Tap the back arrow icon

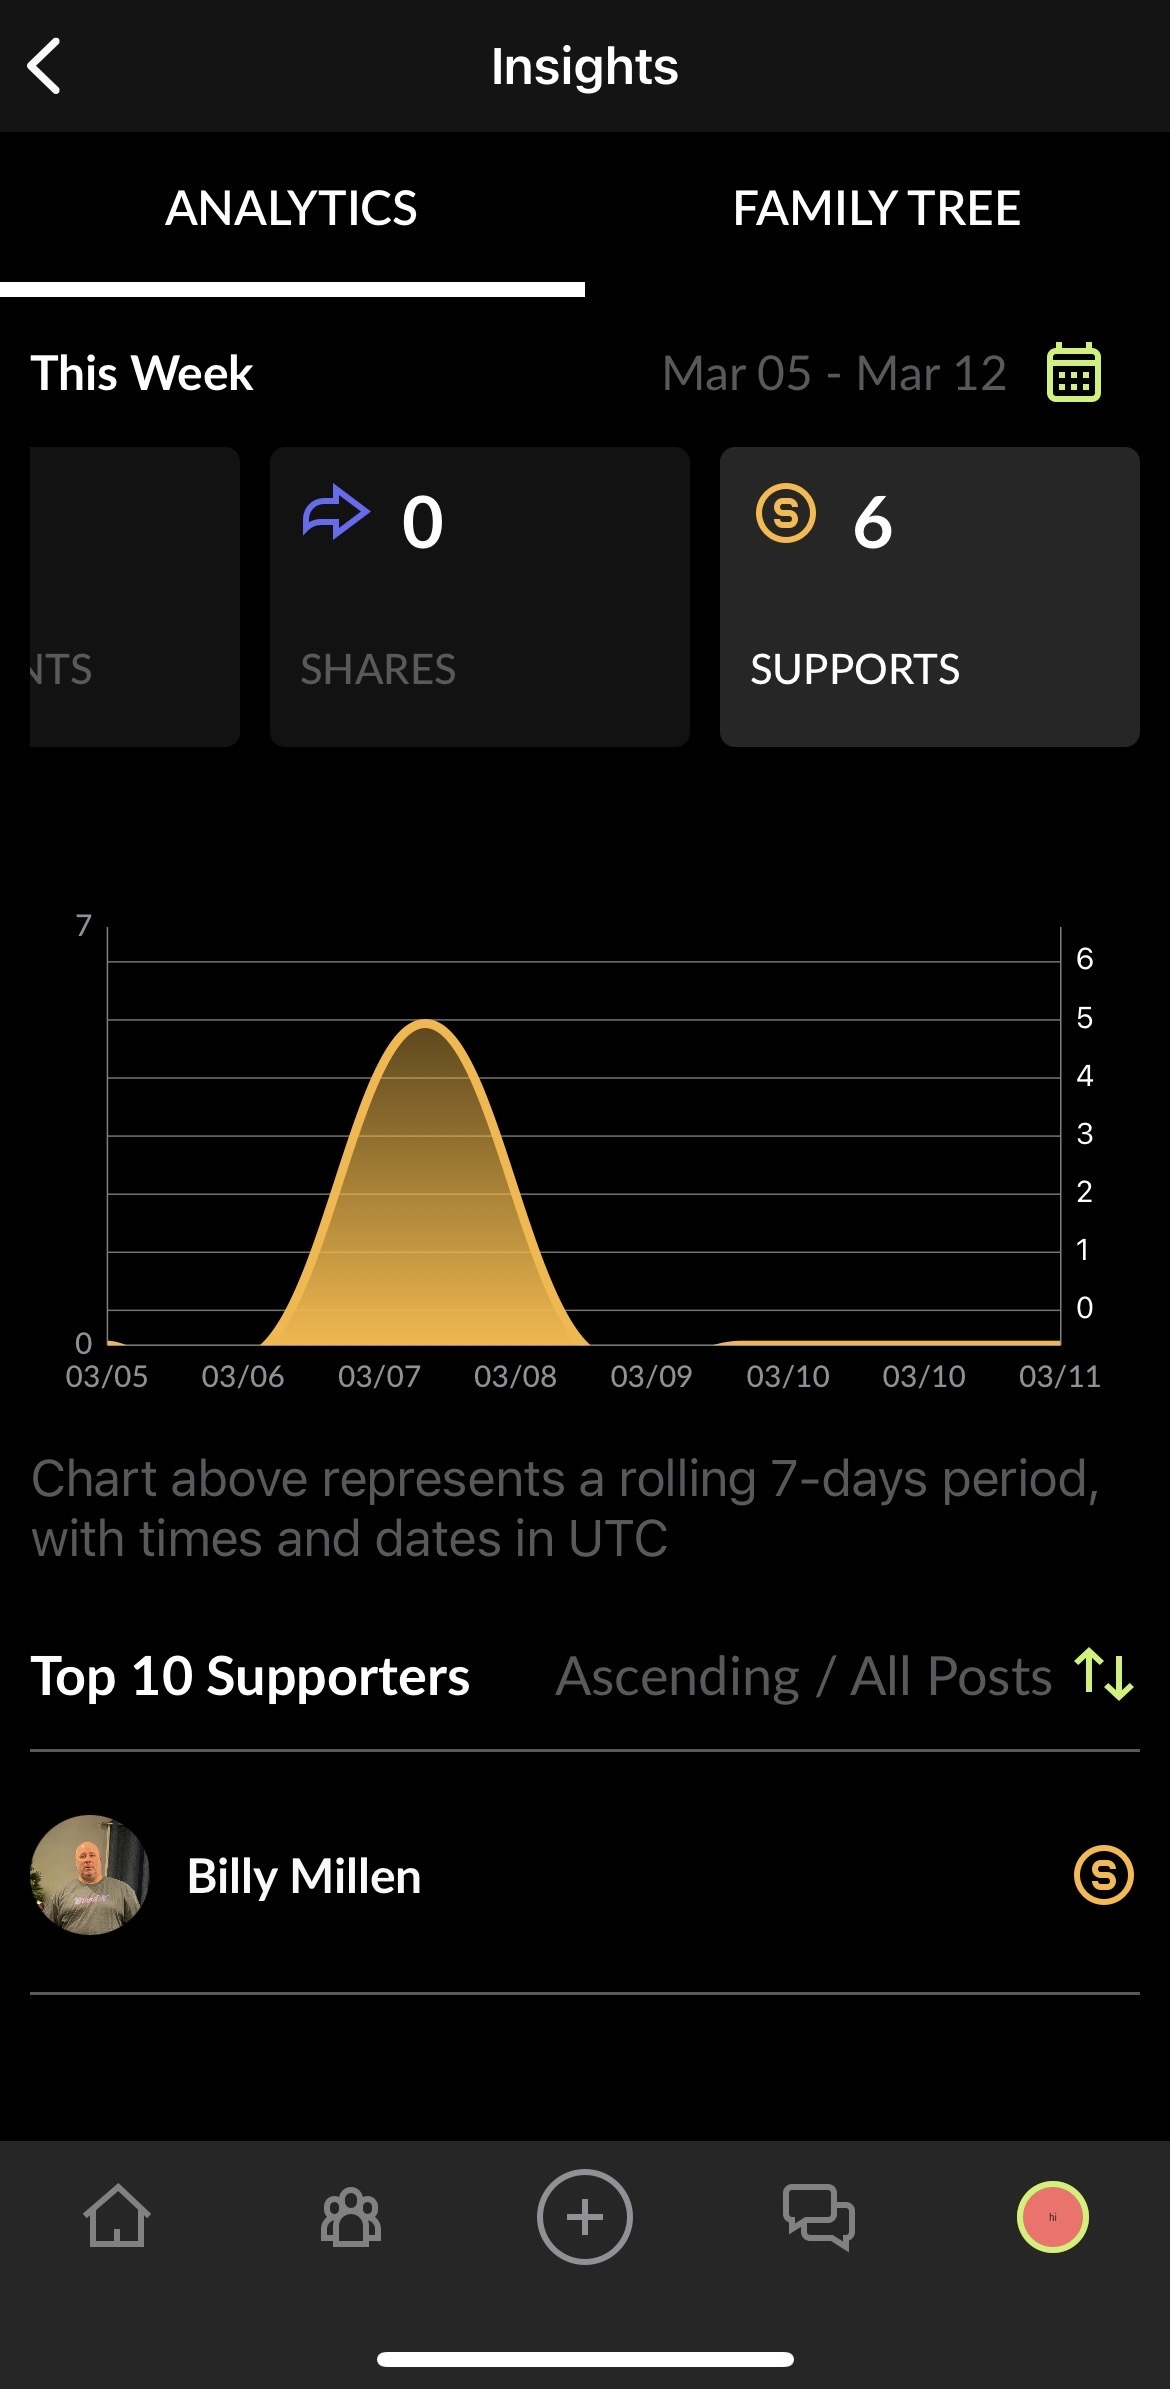[45, 67]
